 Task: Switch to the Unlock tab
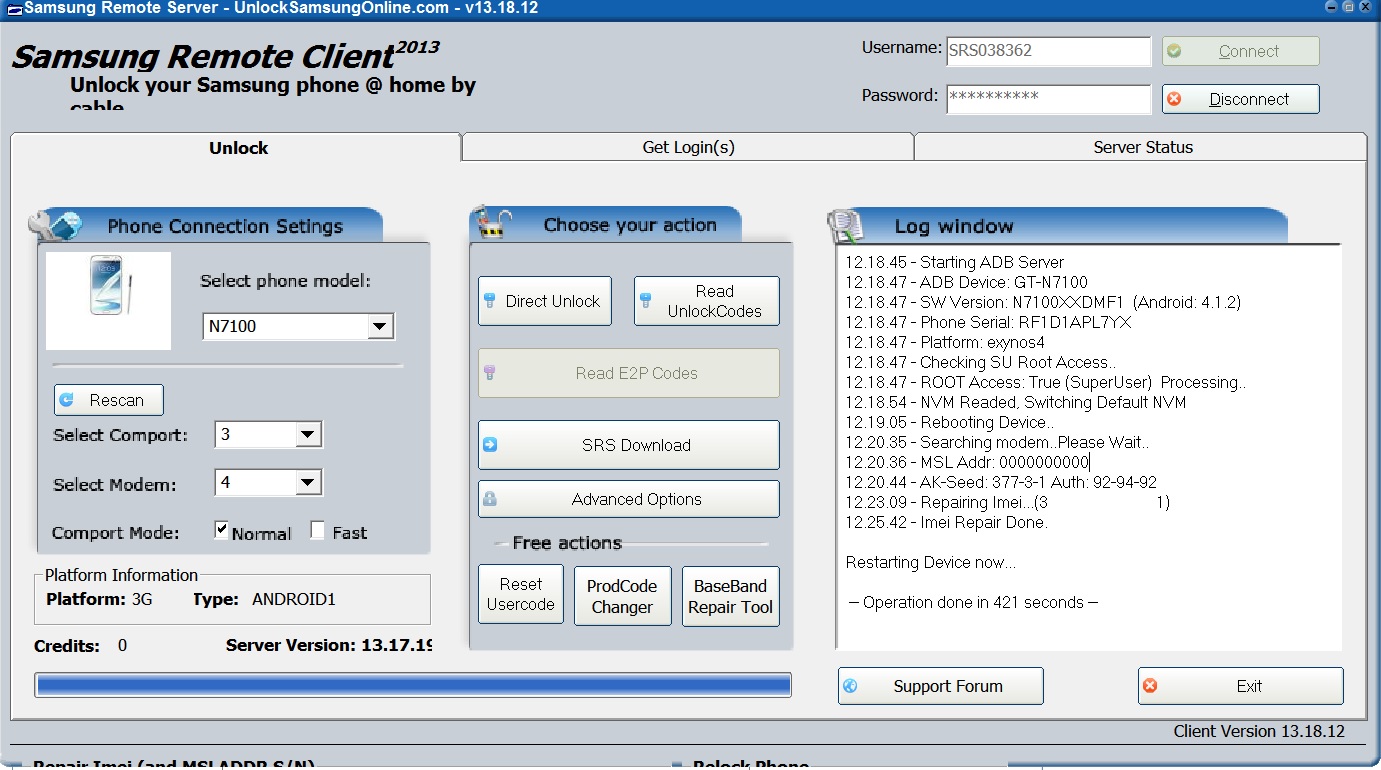[x=236, y=147]
